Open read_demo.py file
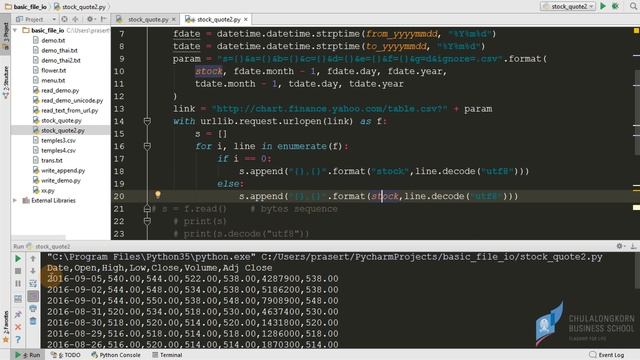 [60, 90]
